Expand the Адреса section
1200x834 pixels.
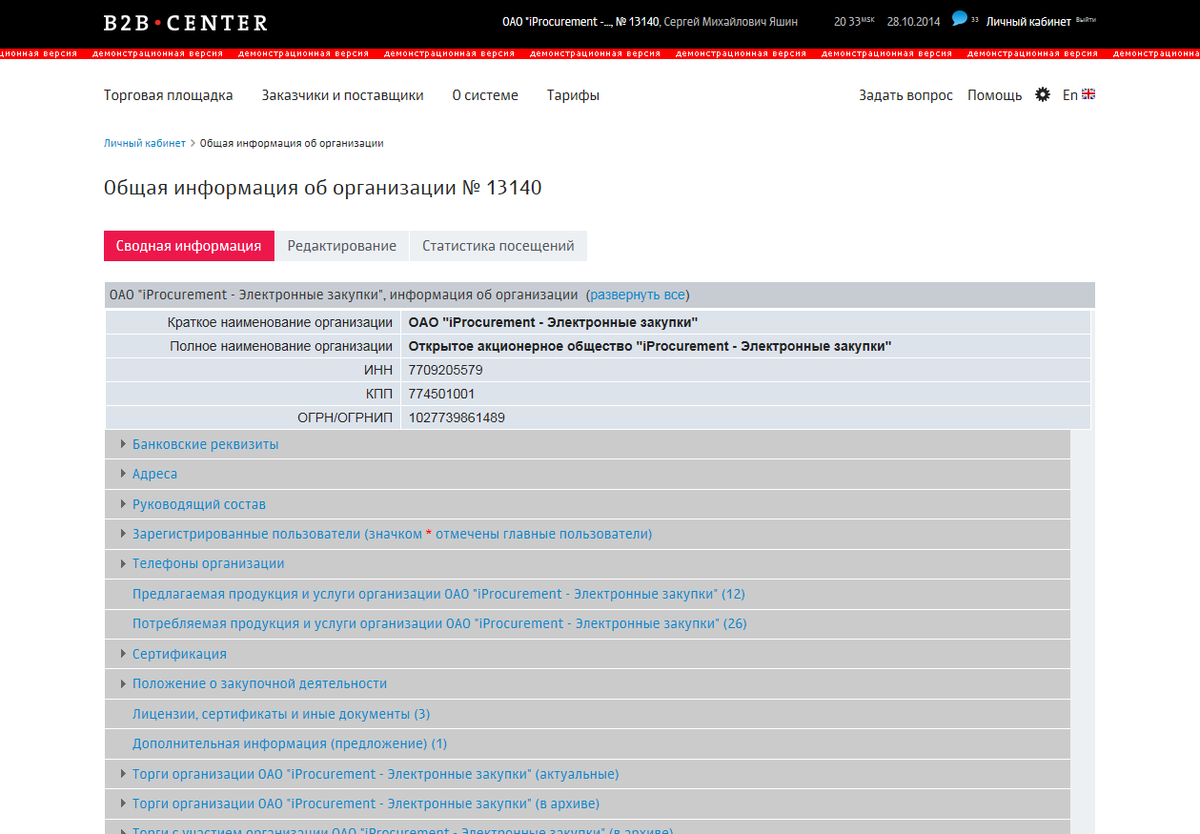pos(154,474)
